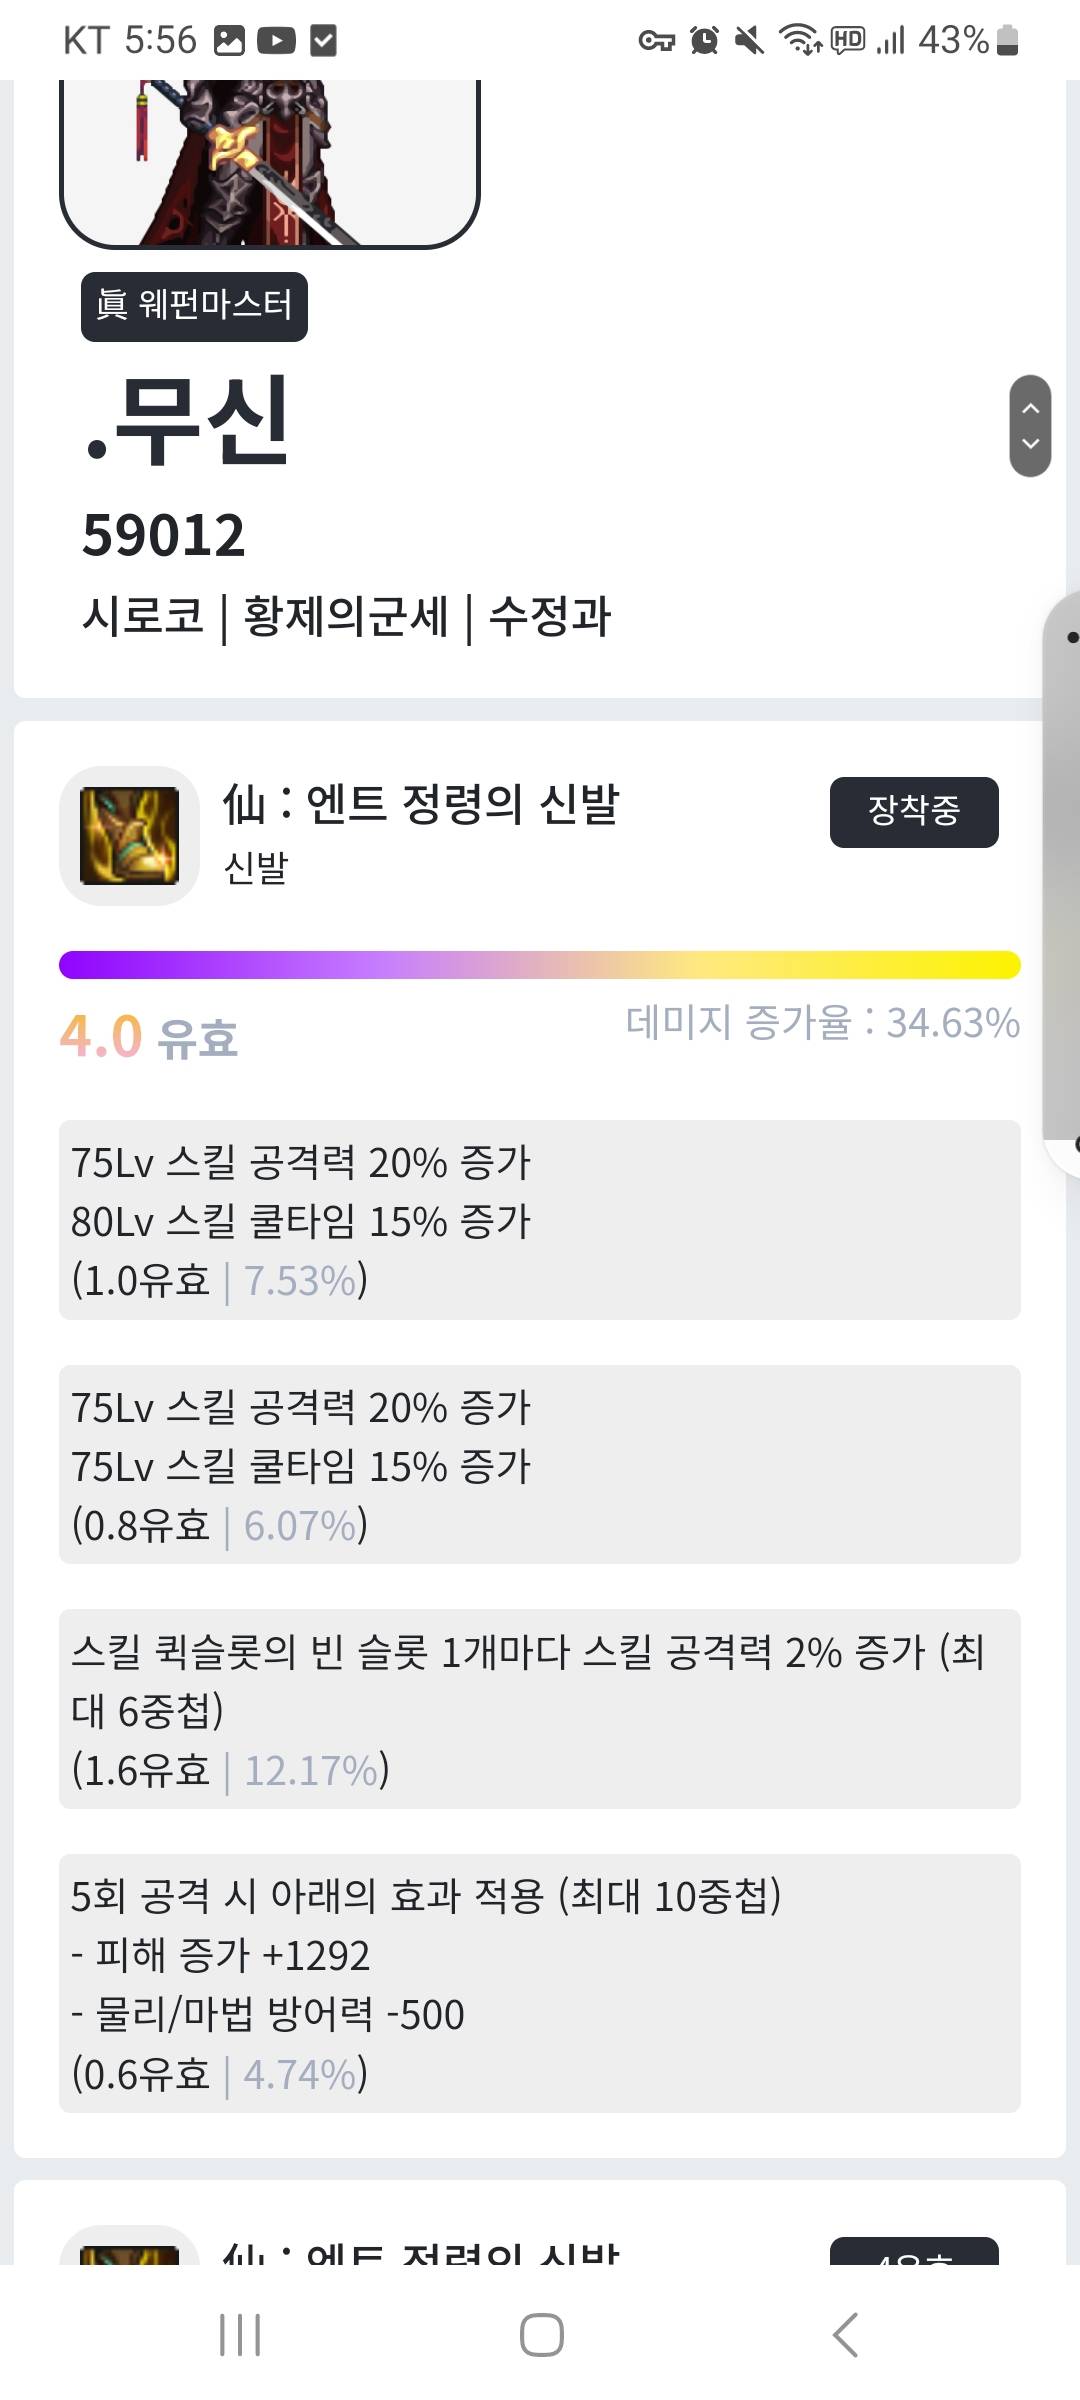Tap the checkmark notification icon
Image resolution: width=1080 pixels, height=2400 pixels.
323,41
